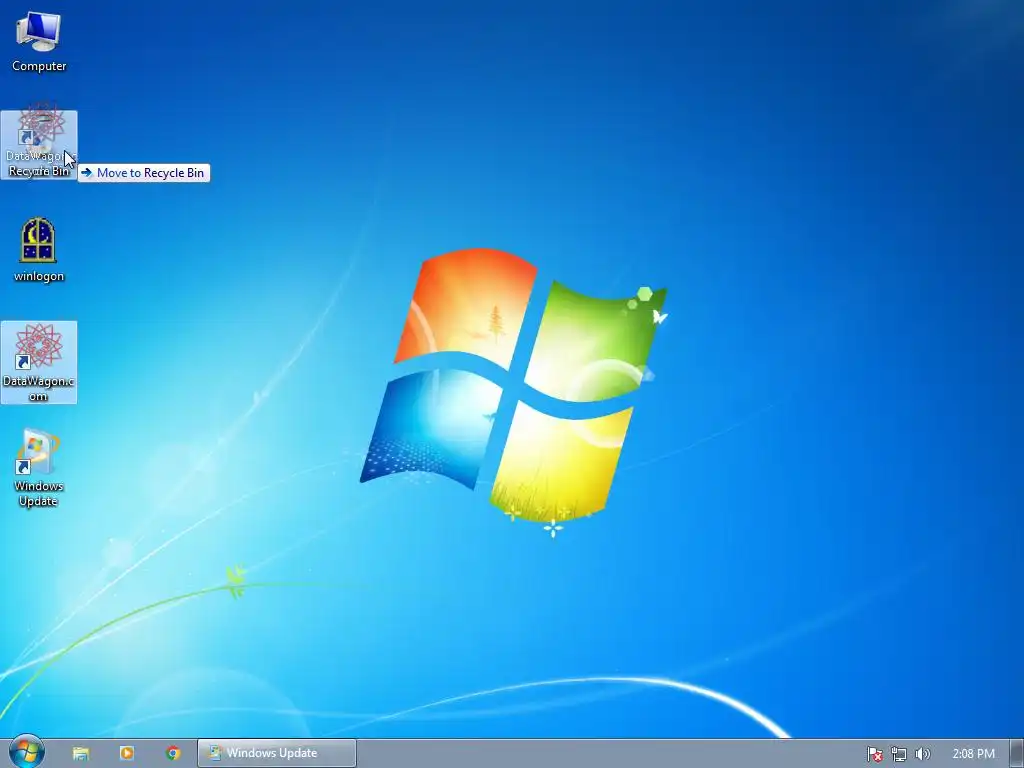
Task: Open volume speaker tray icon
Action: pyautogui.click(x=922, y=754)
